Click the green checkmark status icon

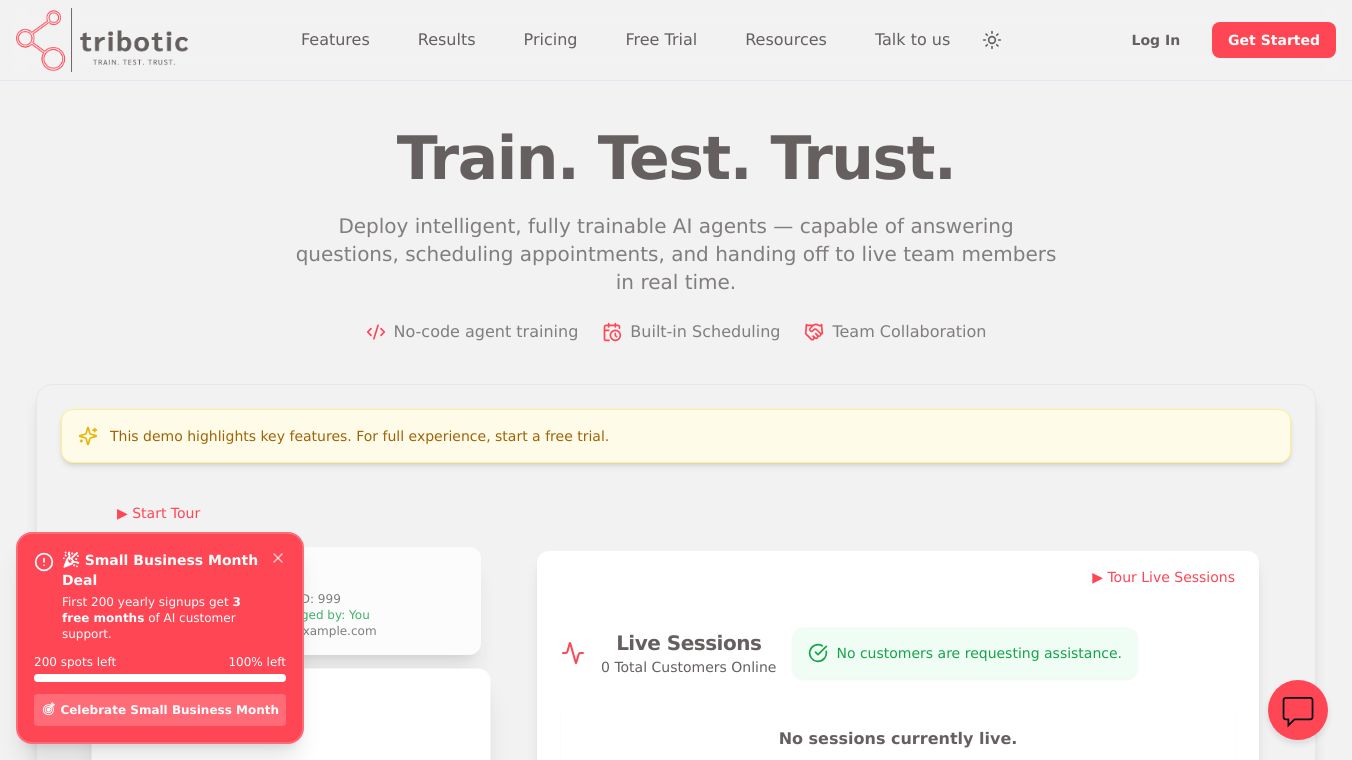(818, 653)
